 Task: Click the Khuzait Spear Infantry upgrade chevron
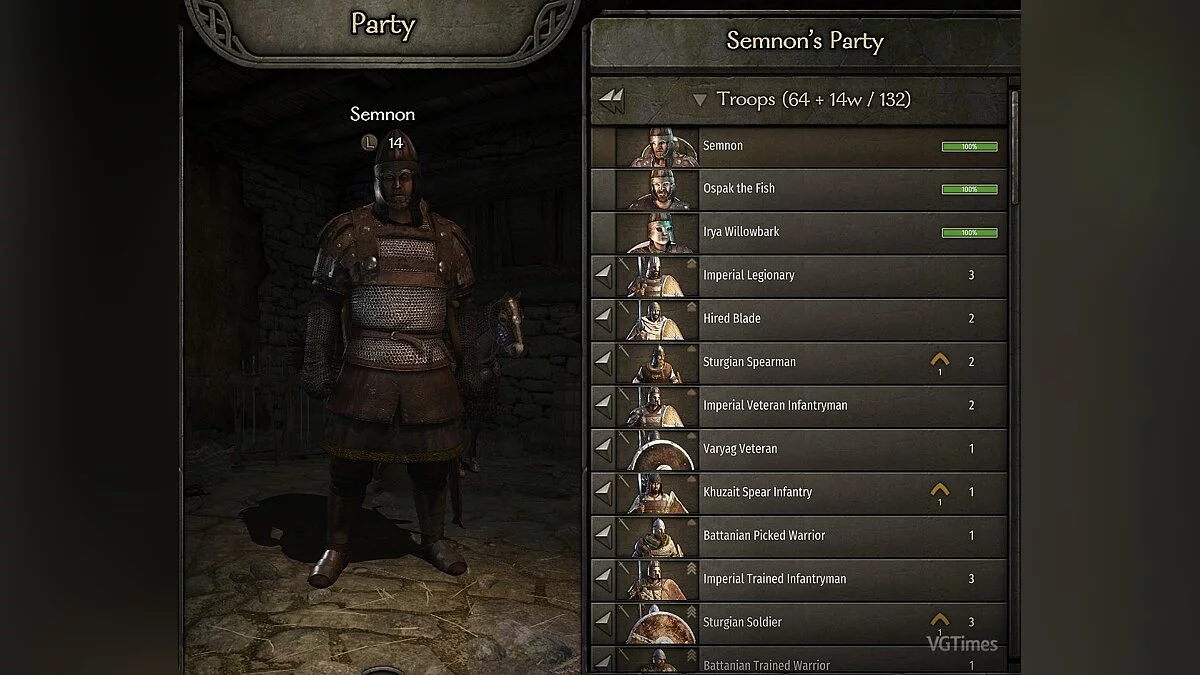[x=939, y=490]
